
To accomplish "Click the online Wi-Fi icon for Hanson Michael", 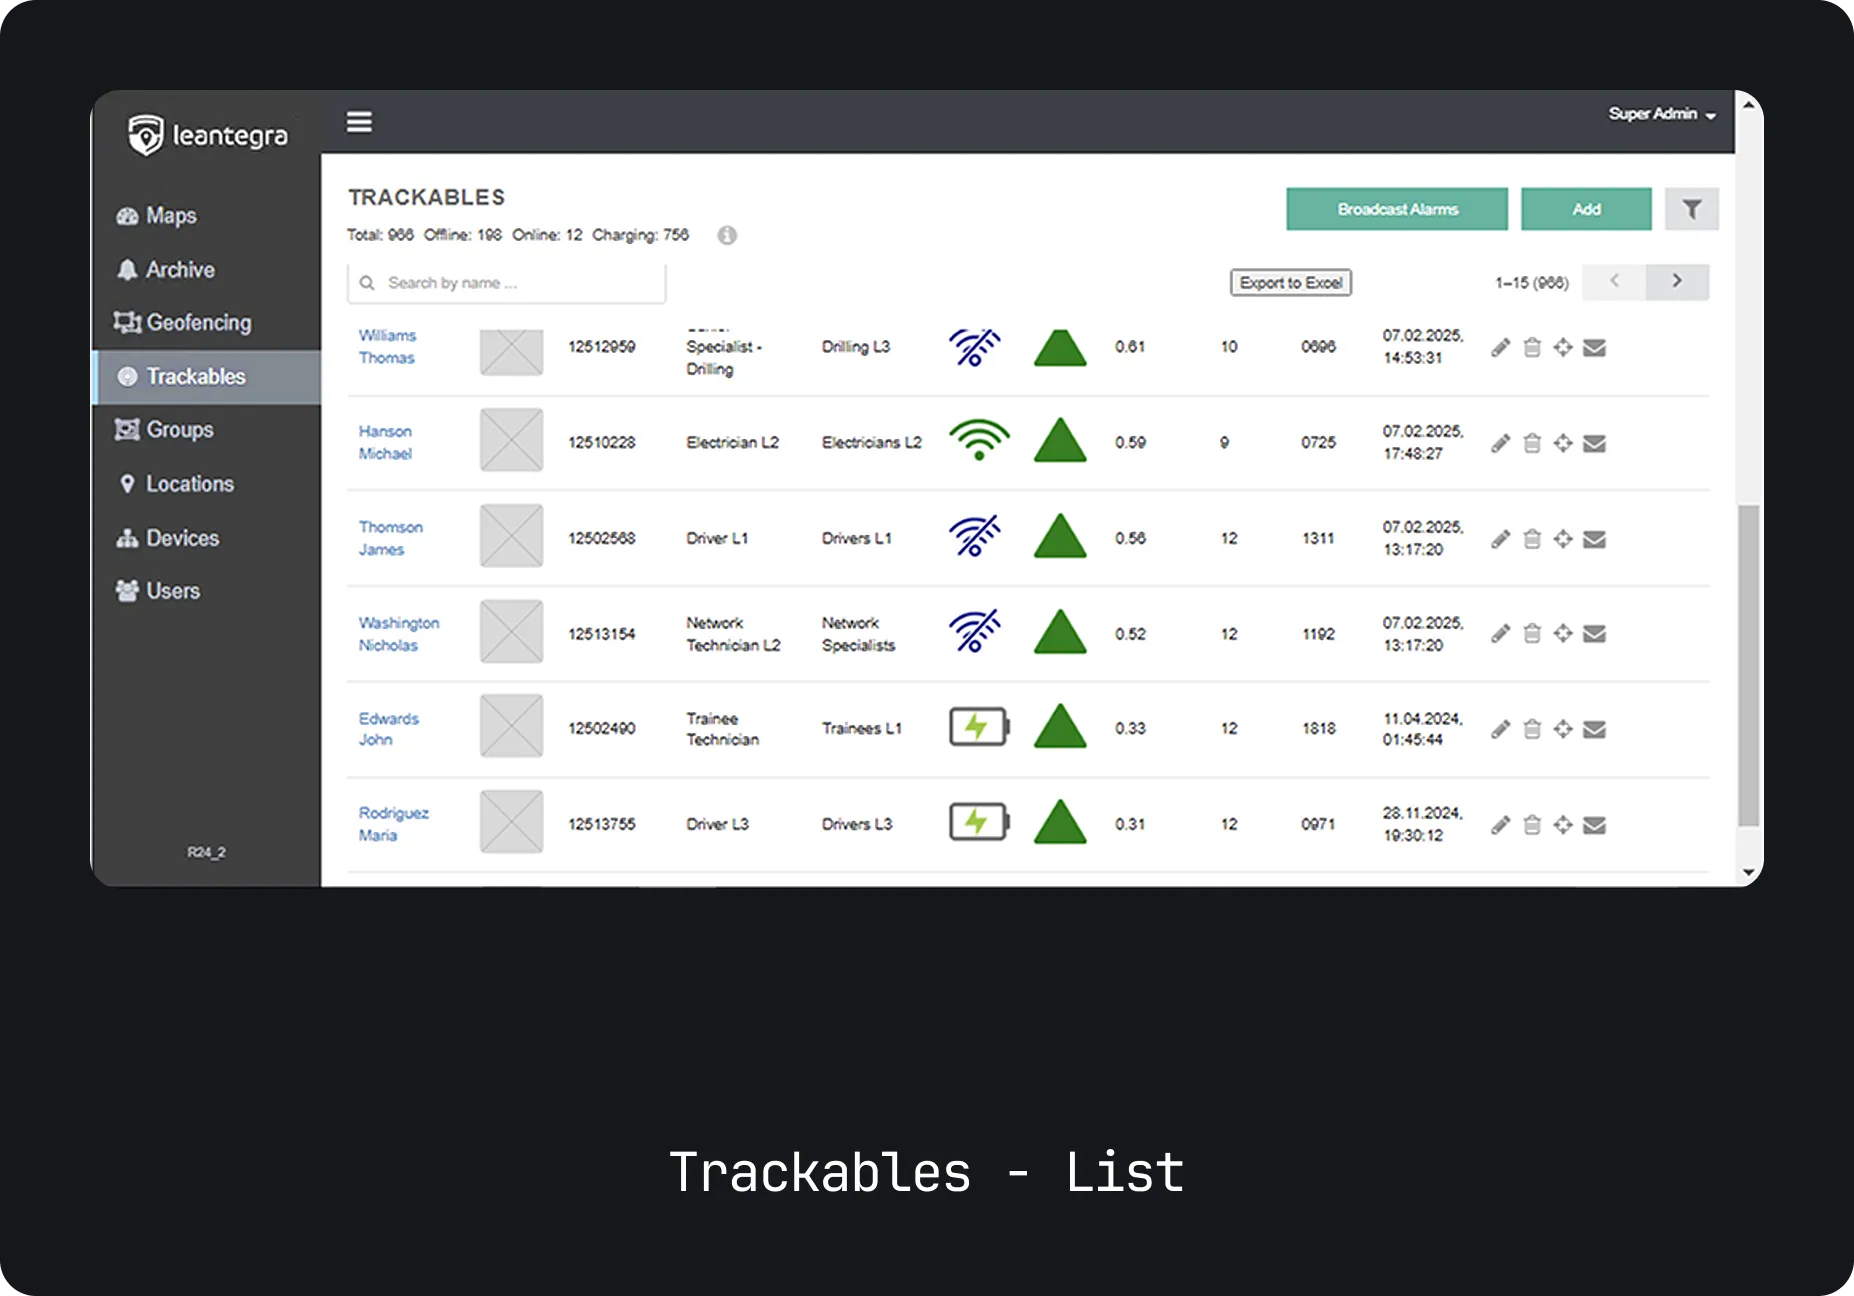I will pyautogui.click(x=978, y=440).
